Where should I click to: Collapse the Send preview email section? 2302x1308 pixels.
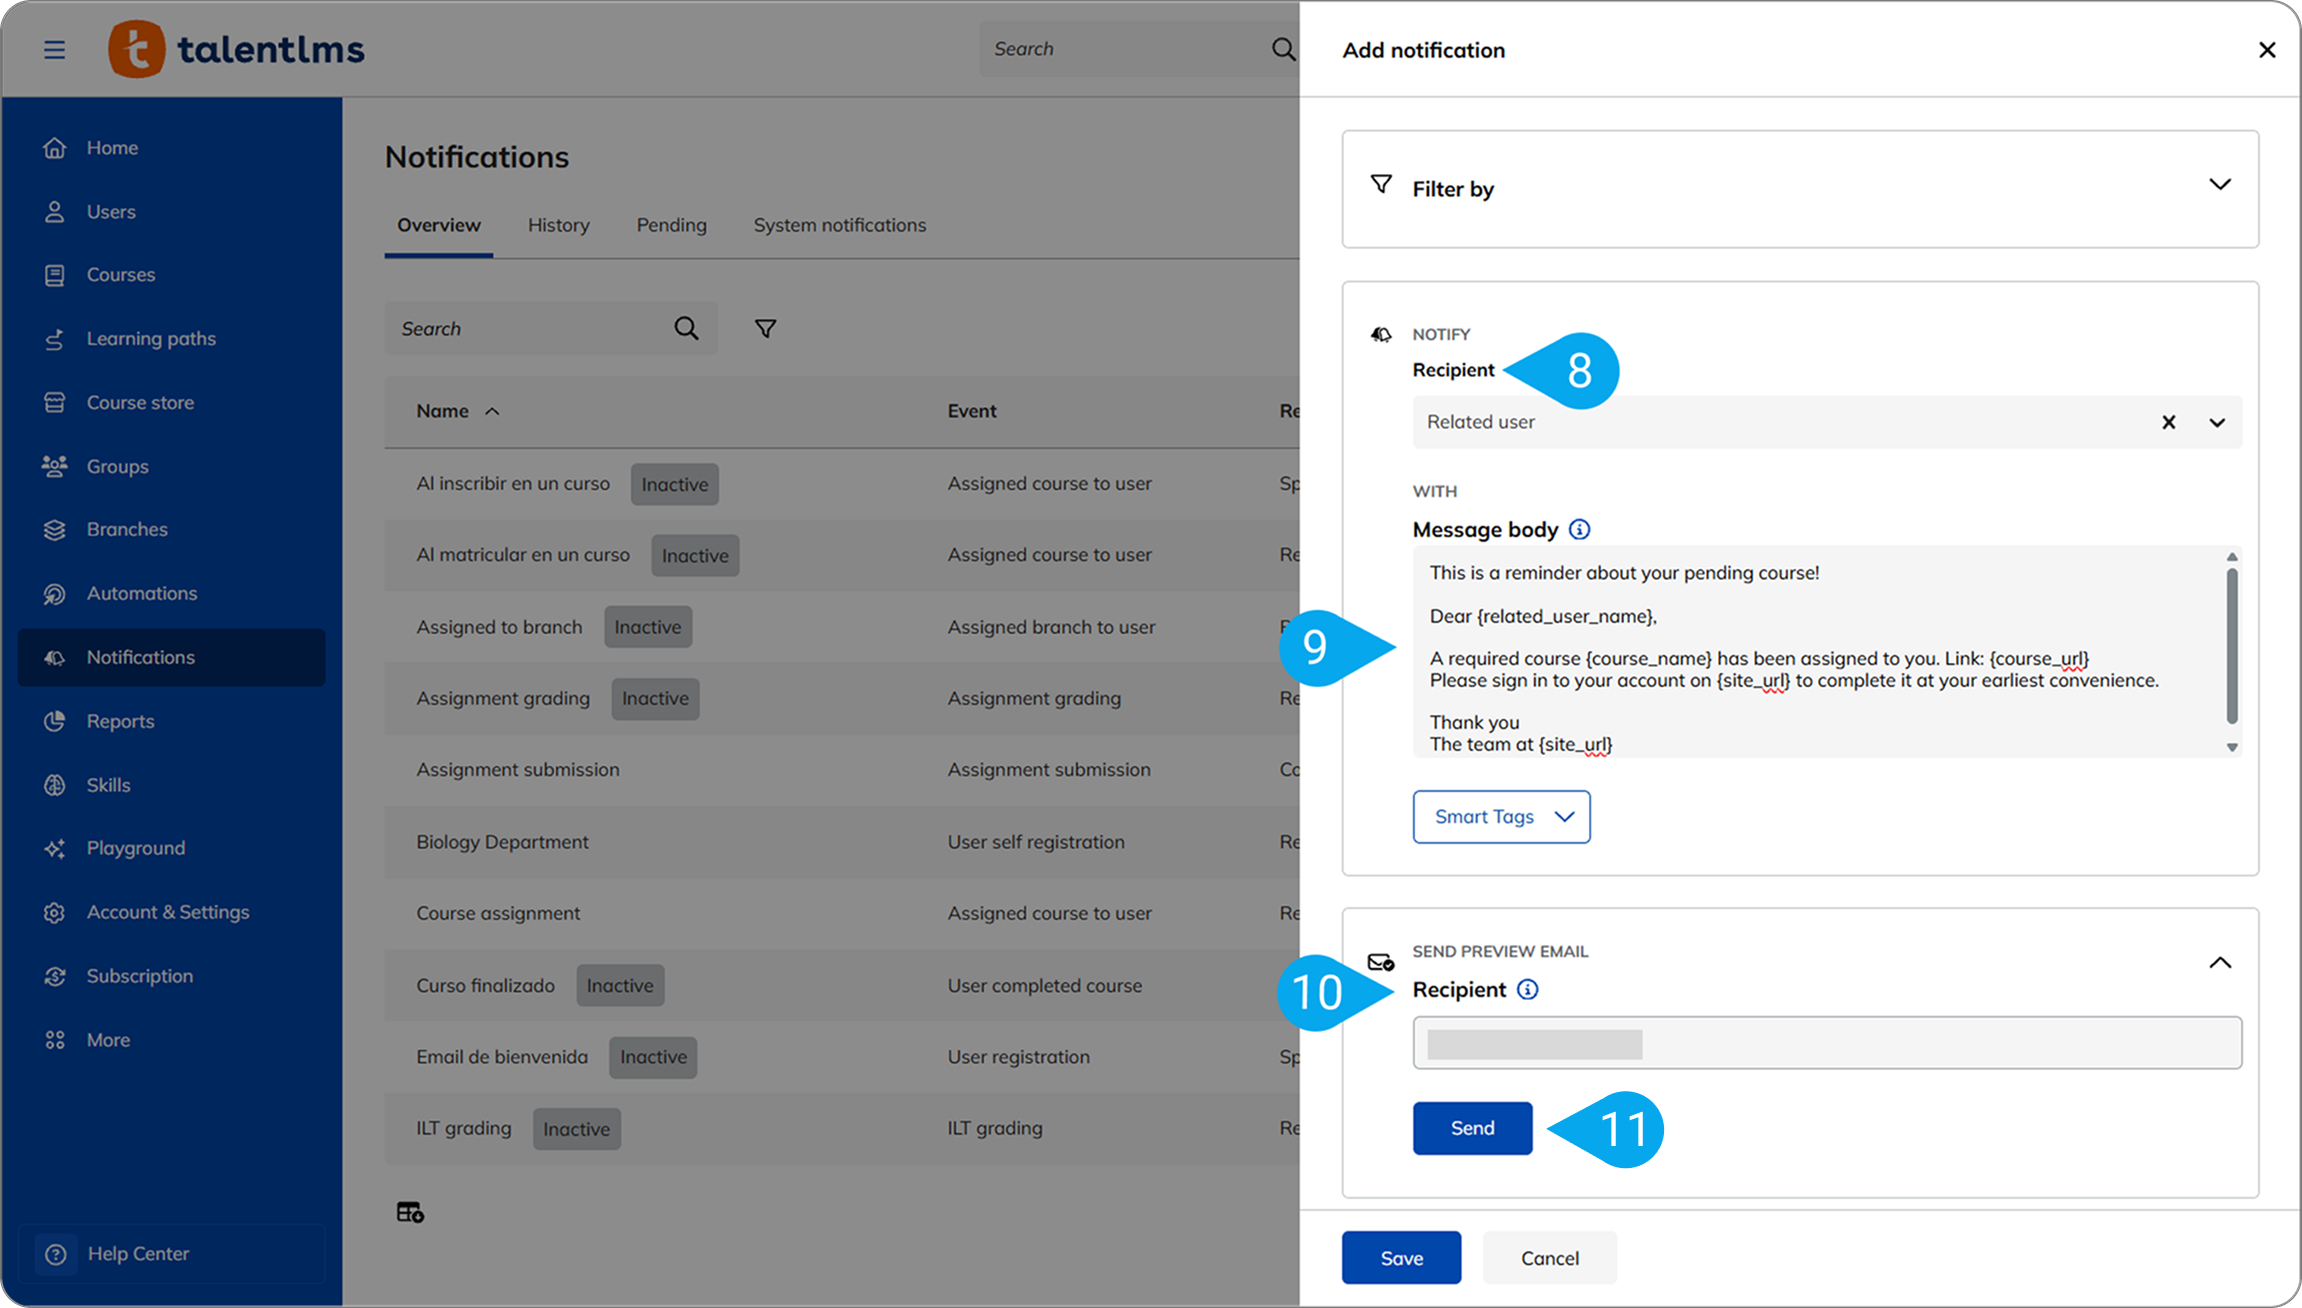coord(2220,963)
